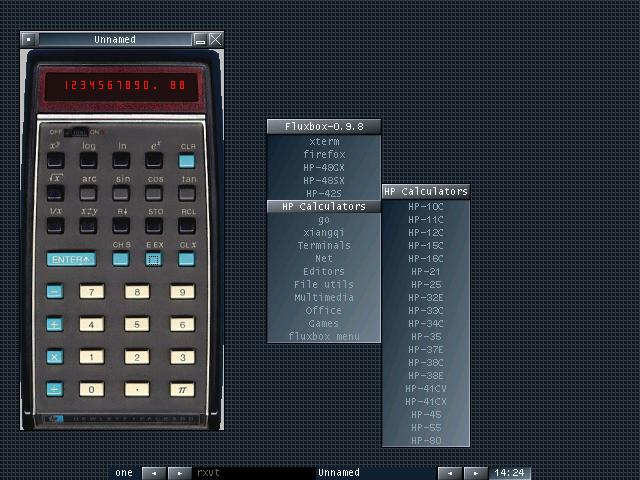The image size is (640, 480).
Task: Click the blue multiply key
Action: (x=55, y=357)
